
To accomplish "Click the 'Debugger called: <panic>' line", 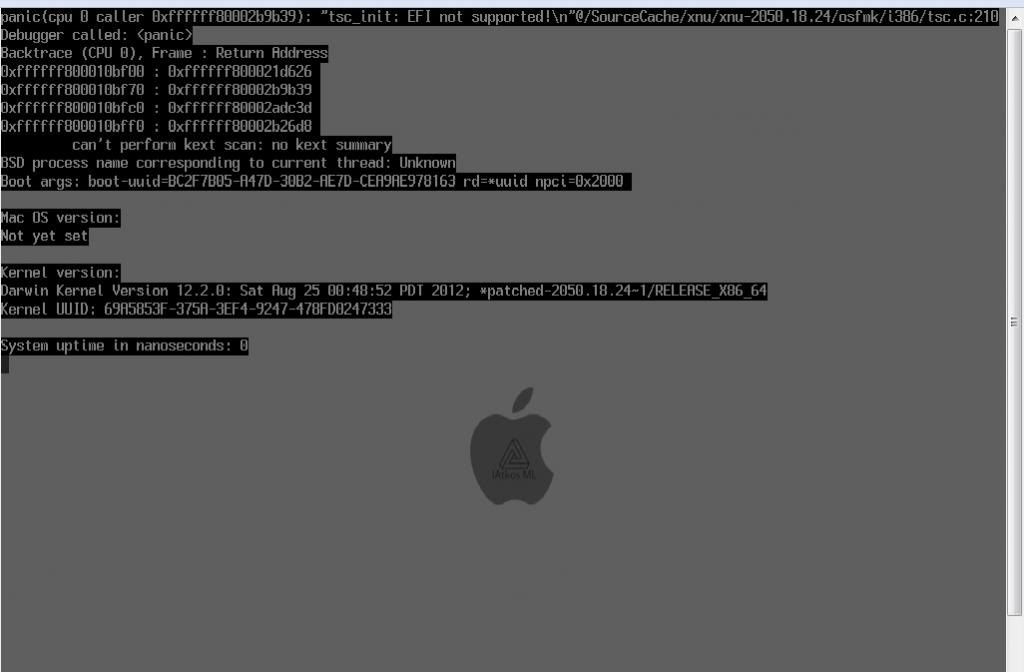I will tap(97, 35).
